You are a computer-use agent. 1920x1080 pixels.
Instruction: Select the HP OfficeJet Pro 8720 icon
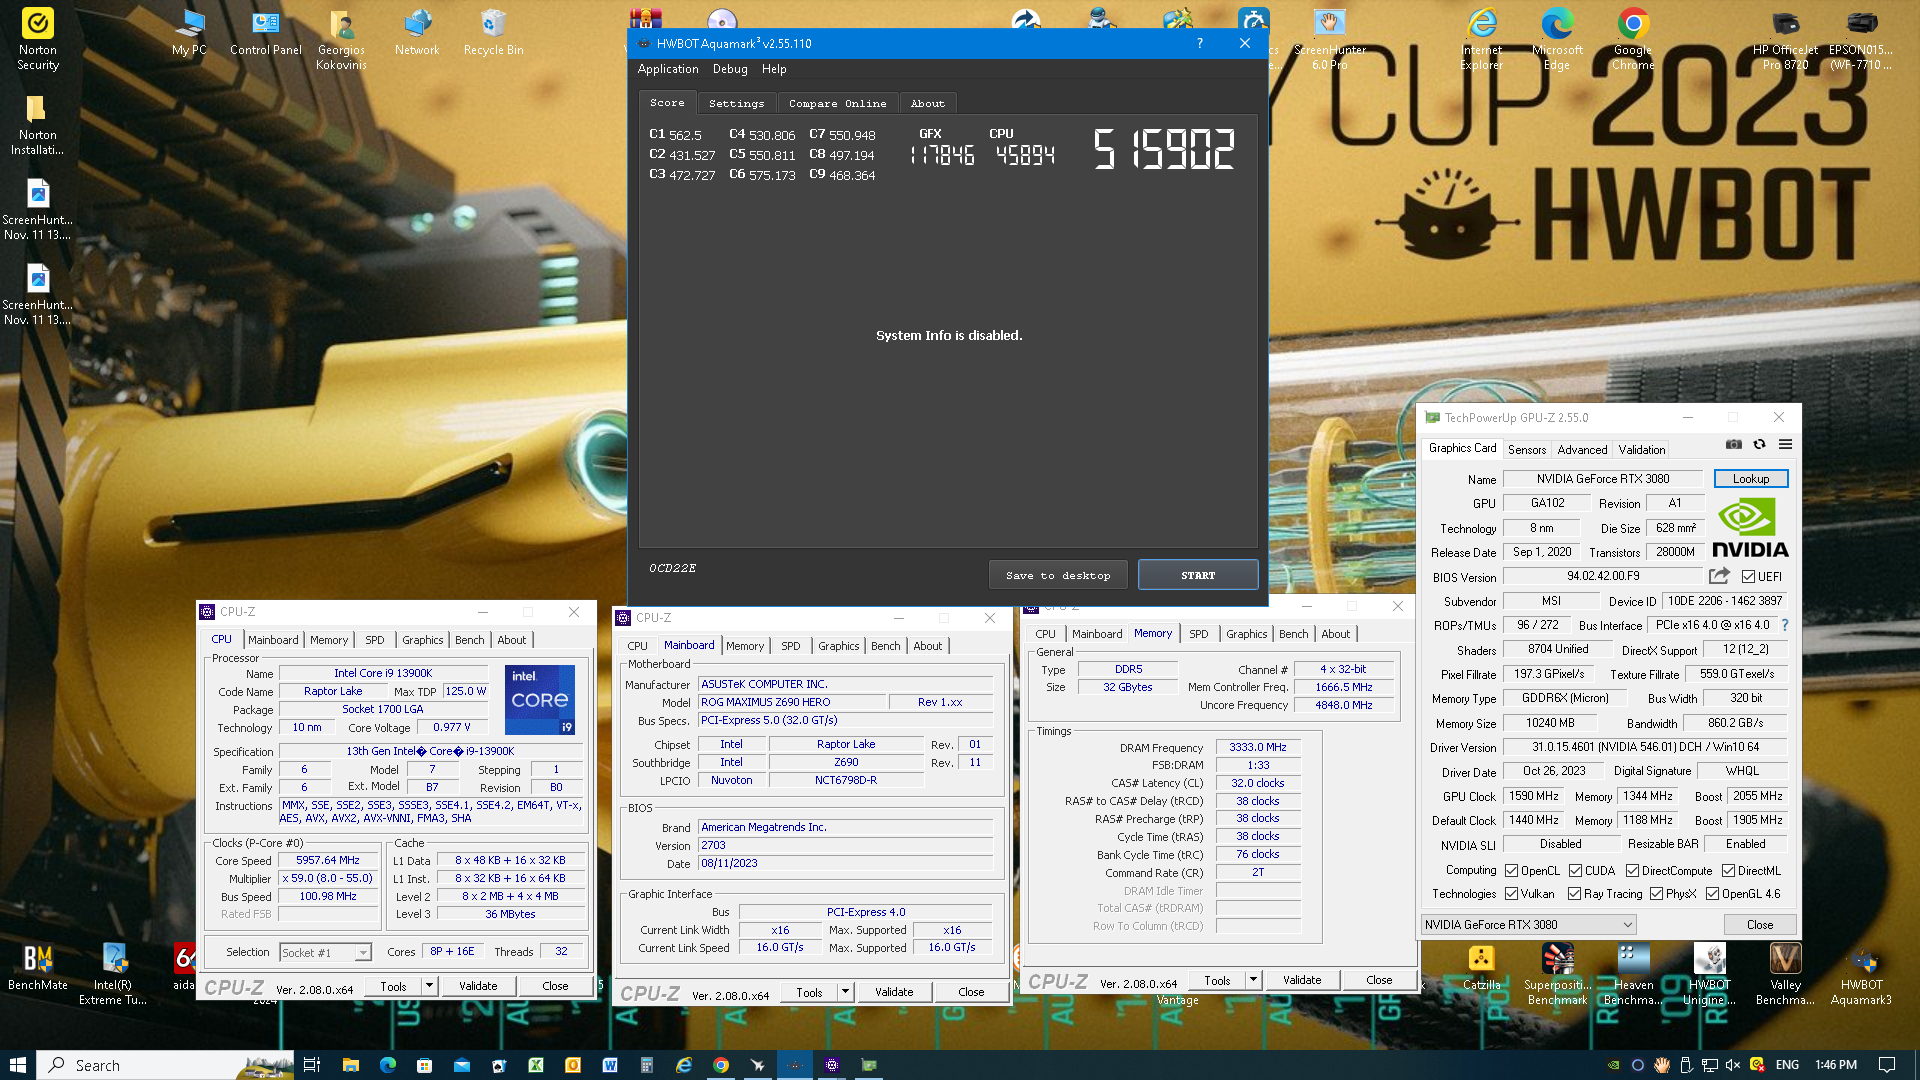click(1785, 40)
